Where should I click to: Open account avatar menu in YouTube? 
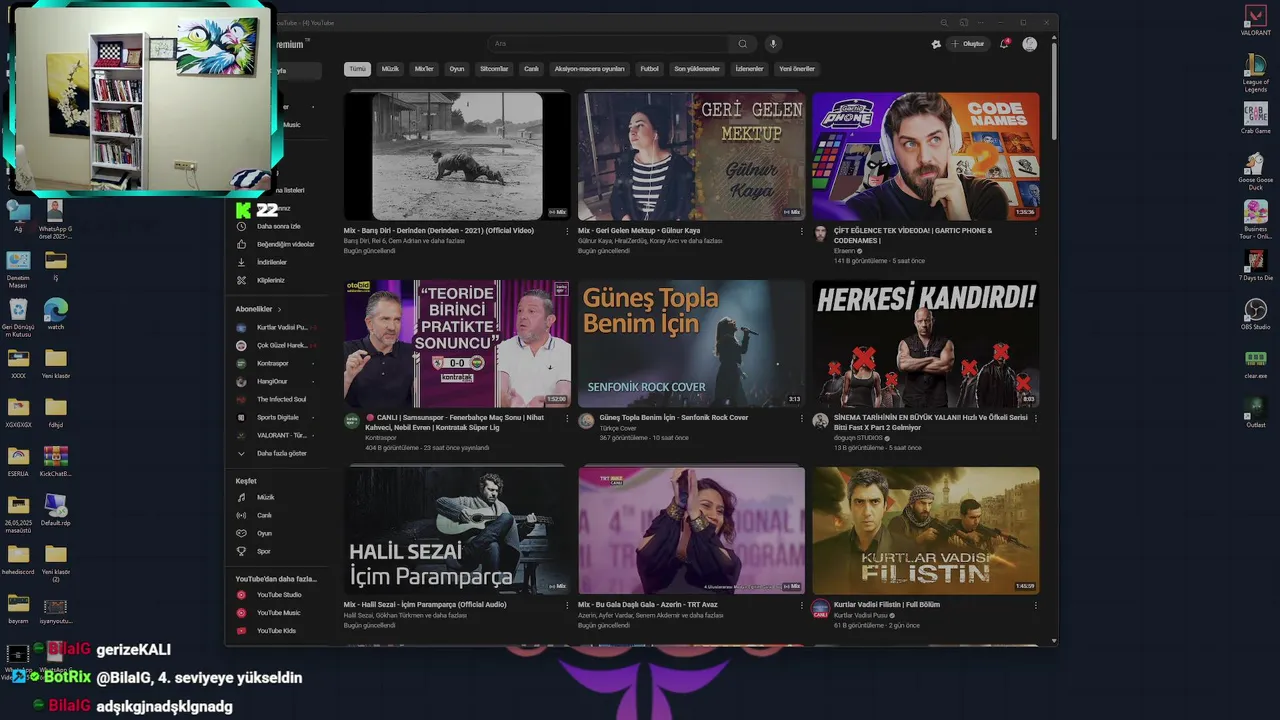coord(1030,44)
